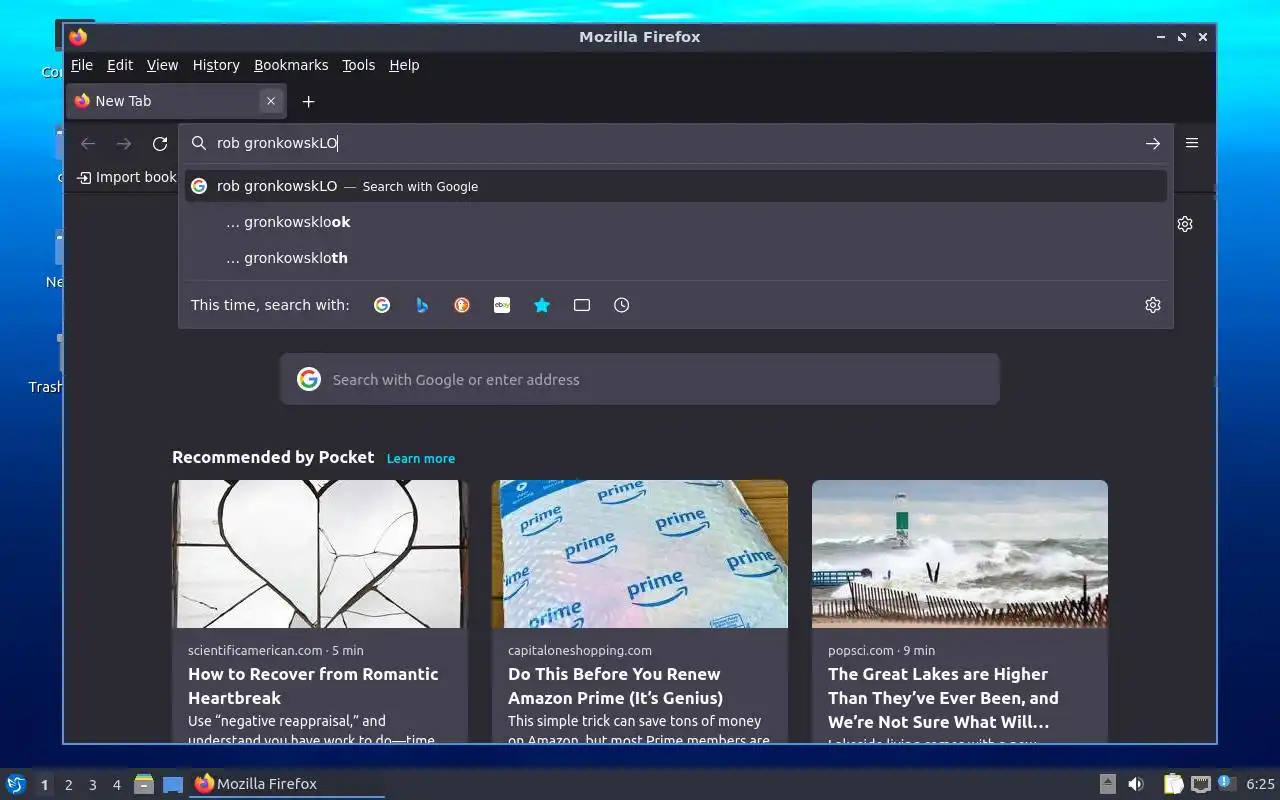Click the volume icon in system tray
This screenshot has width=1280, height=800.
click(x=1136, y=784)
